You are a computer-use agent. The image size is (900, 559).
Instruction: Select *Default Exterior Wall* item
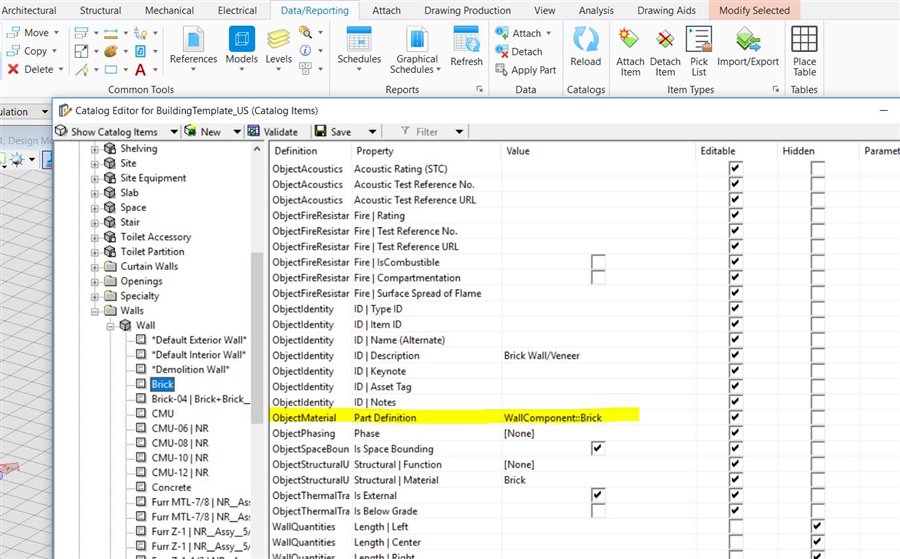(x=199, y=340)
